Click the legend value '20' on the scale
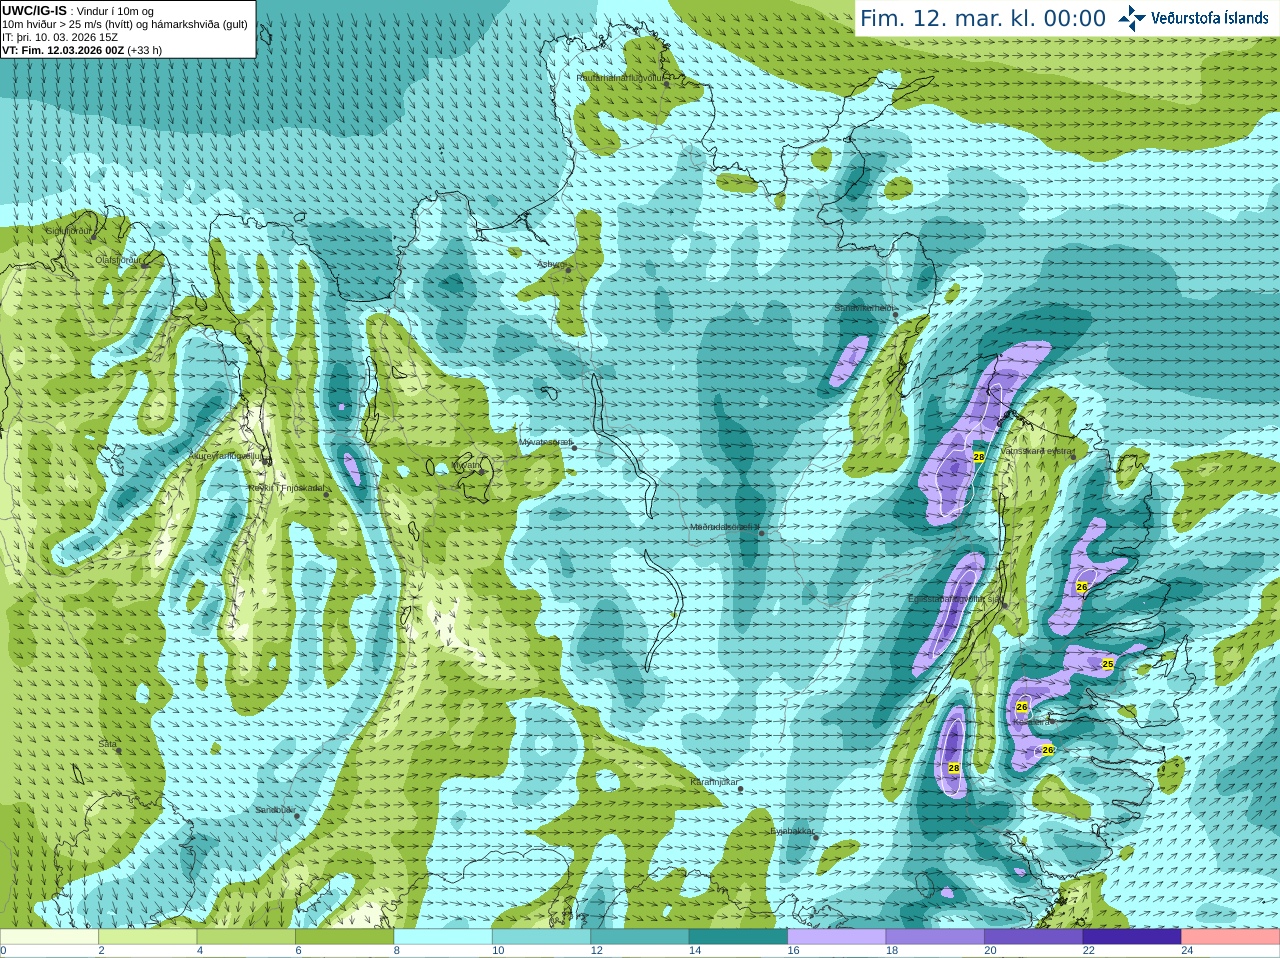 click(x=990, y=951)
